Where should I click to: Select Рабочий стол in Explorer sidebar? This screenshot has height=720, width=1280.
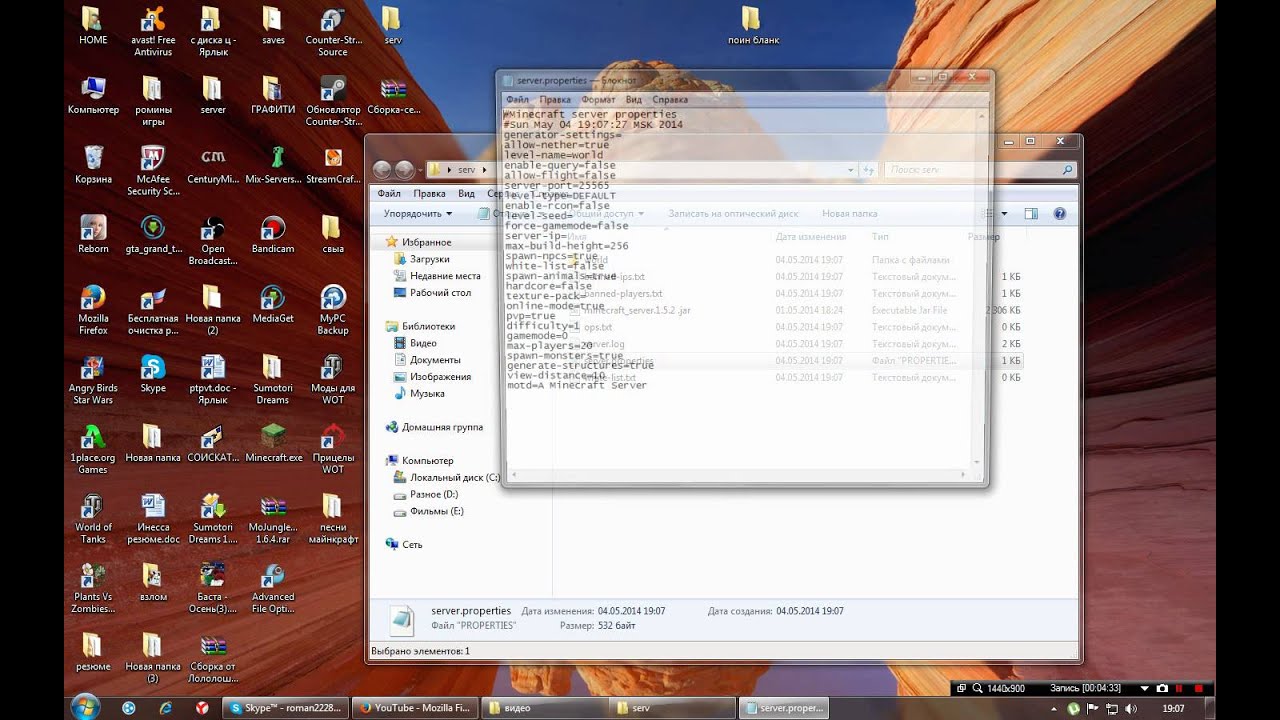coord(439,293)
